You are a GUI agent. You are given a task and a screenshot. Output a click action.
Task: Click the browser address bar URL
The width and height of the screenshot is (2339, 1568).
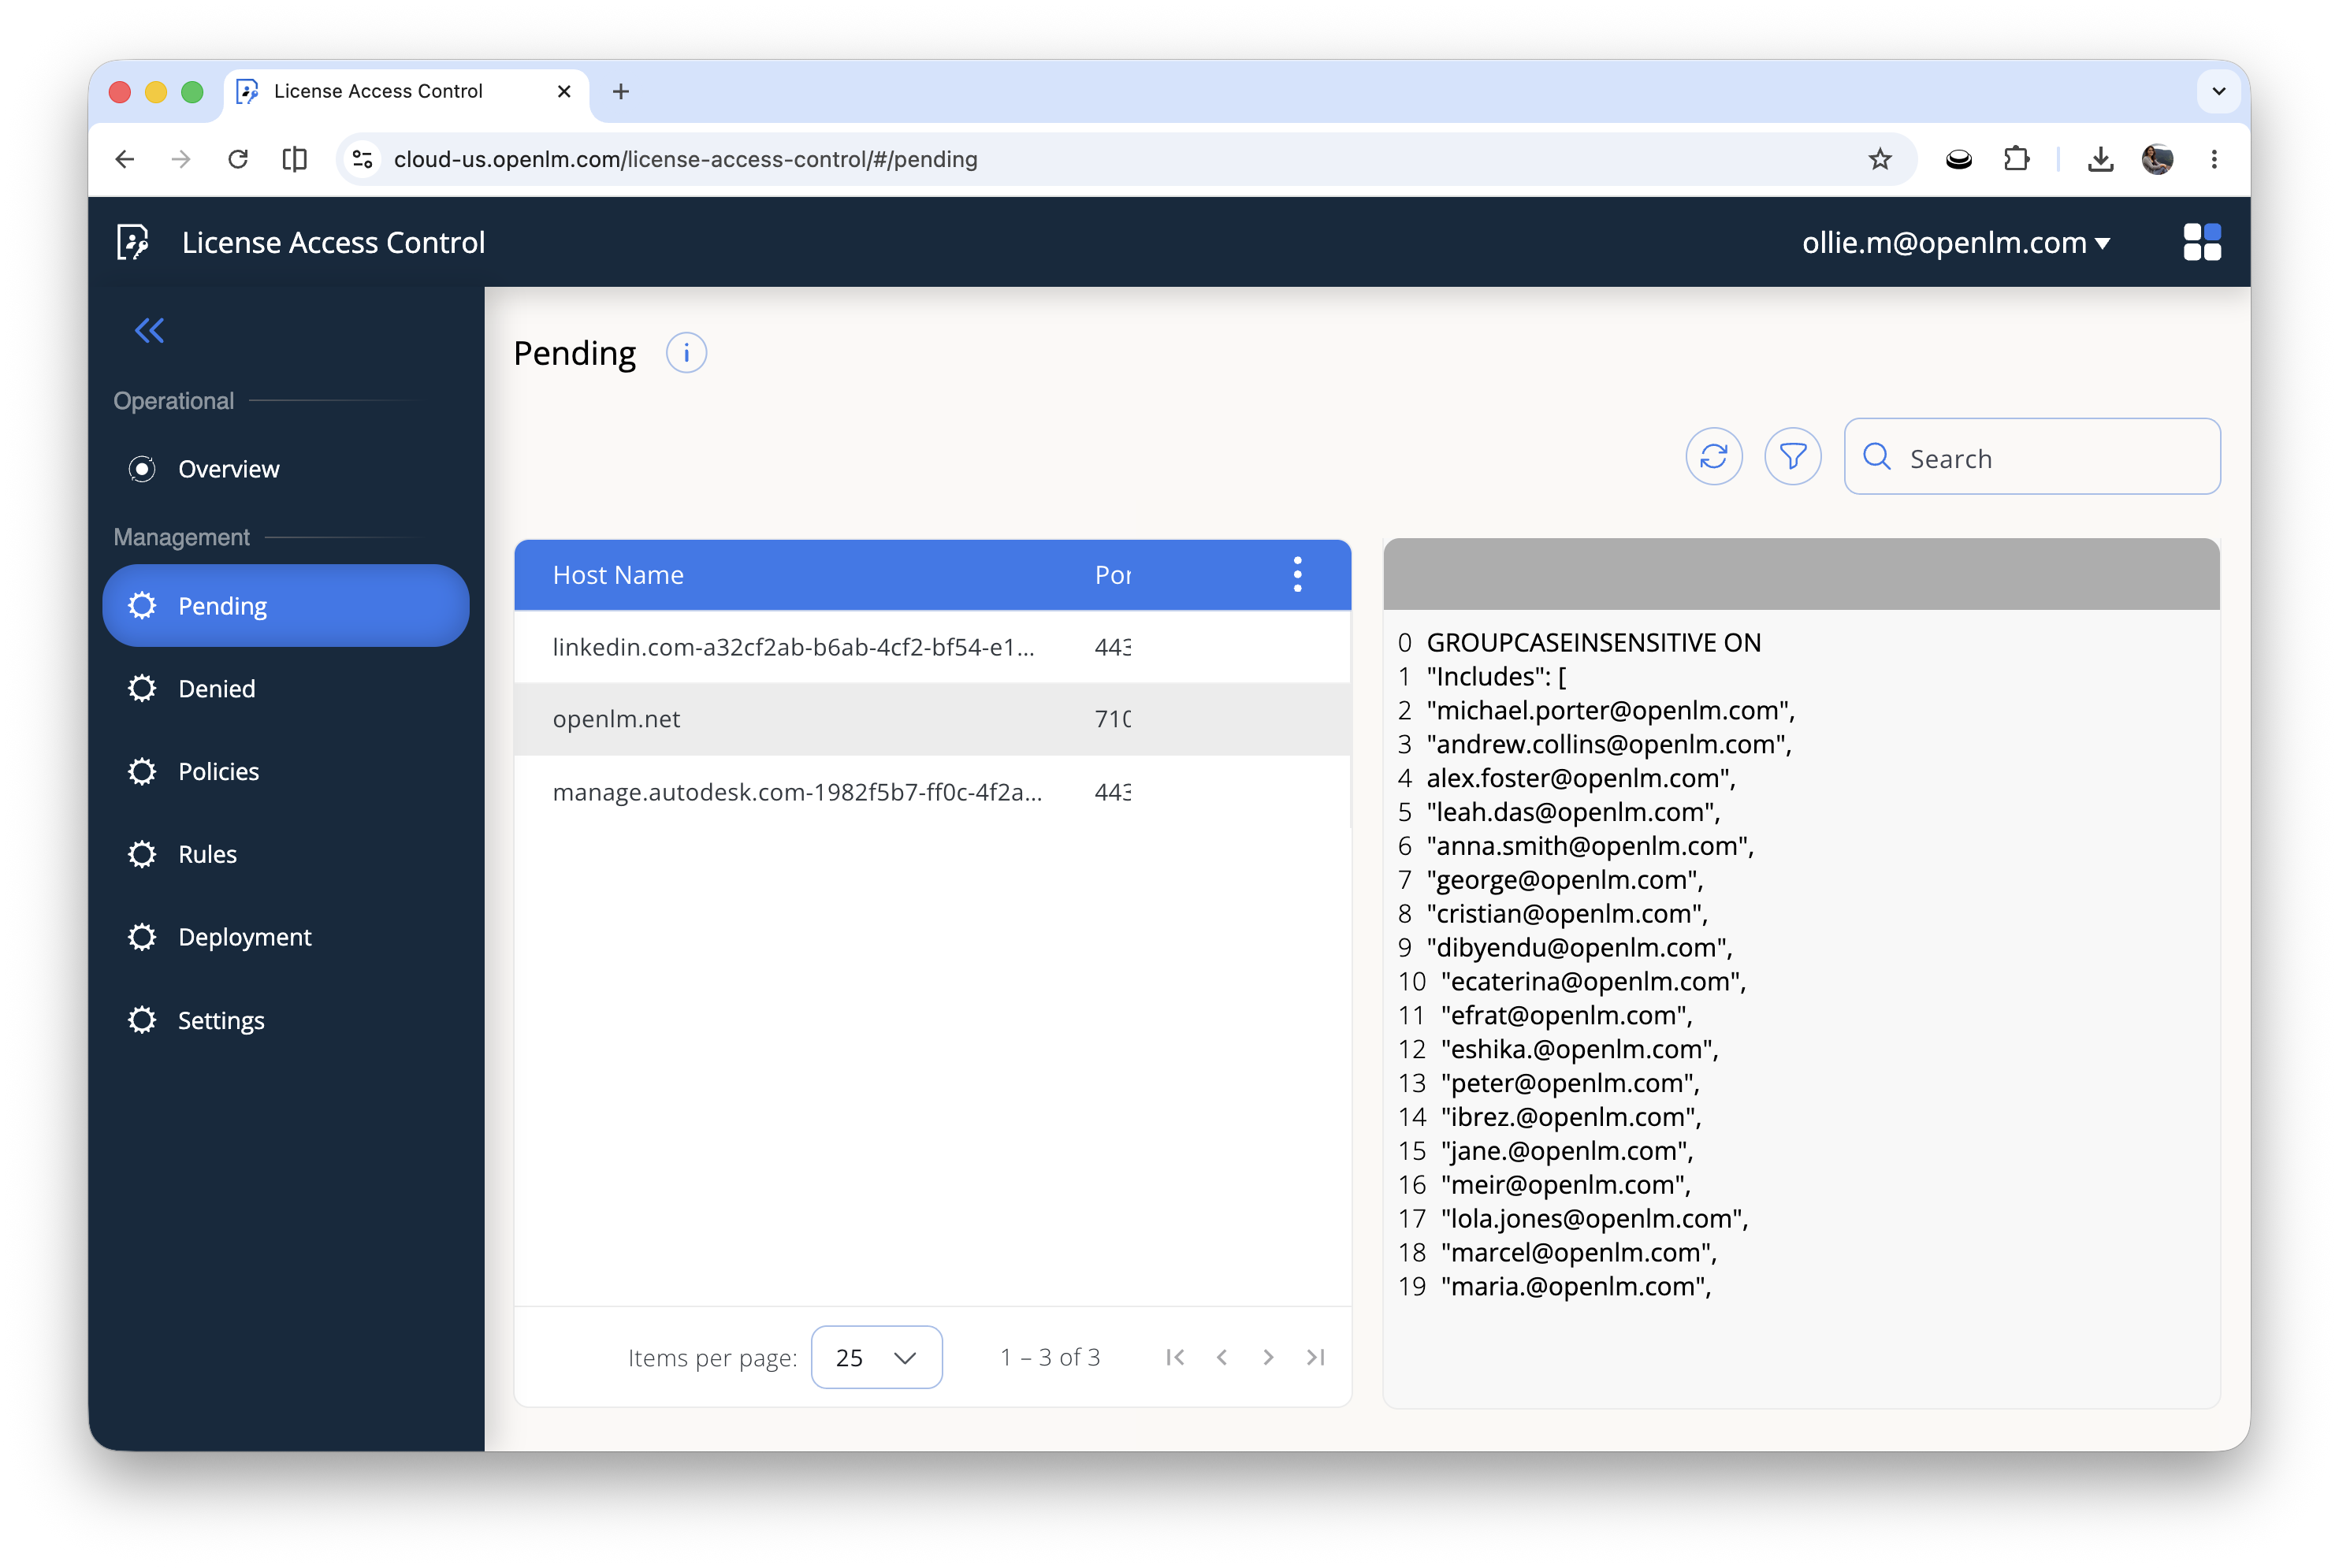tap(685, 159)
